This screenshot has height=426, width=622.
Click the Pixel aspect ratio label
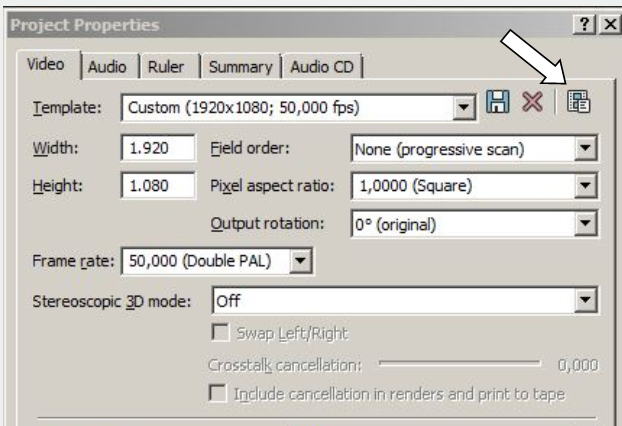[x=272, y=186]
